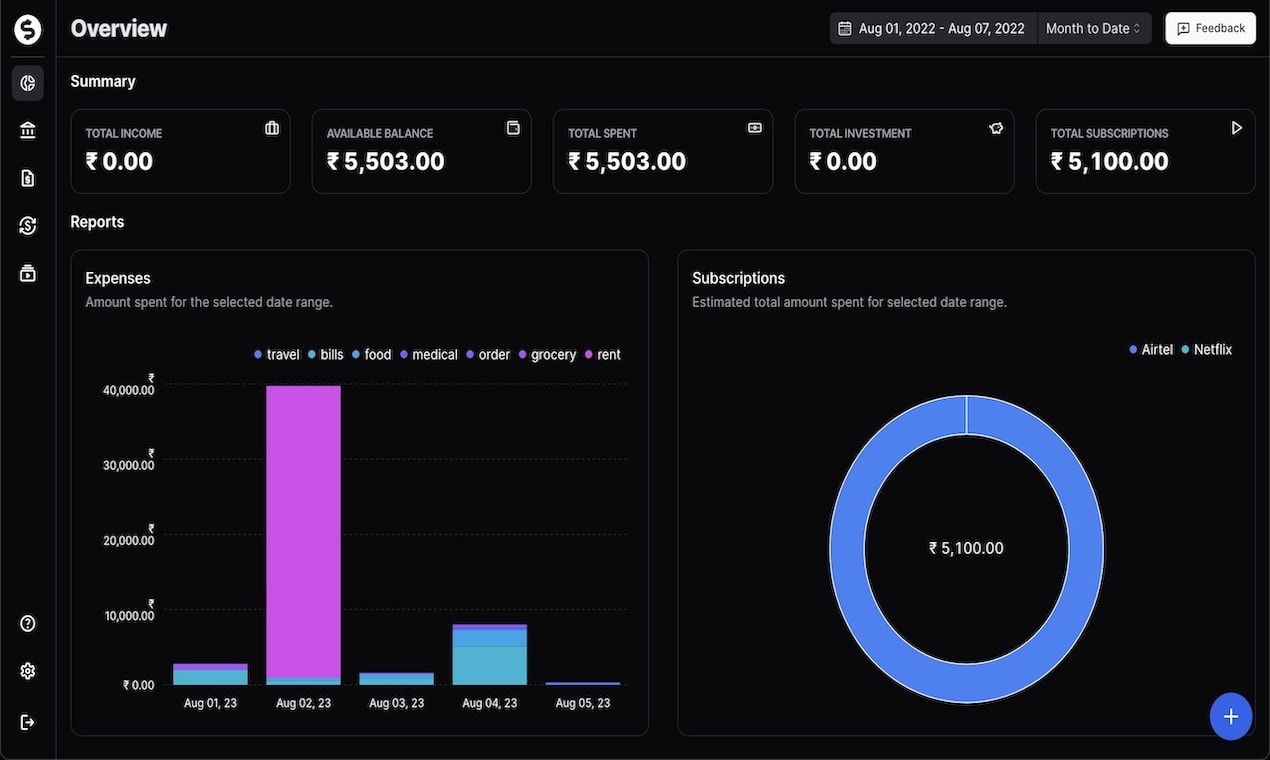1270x760 pixels.
Task: Open the Overview pie-chart sidebar icon
Action: pos(28,84)
